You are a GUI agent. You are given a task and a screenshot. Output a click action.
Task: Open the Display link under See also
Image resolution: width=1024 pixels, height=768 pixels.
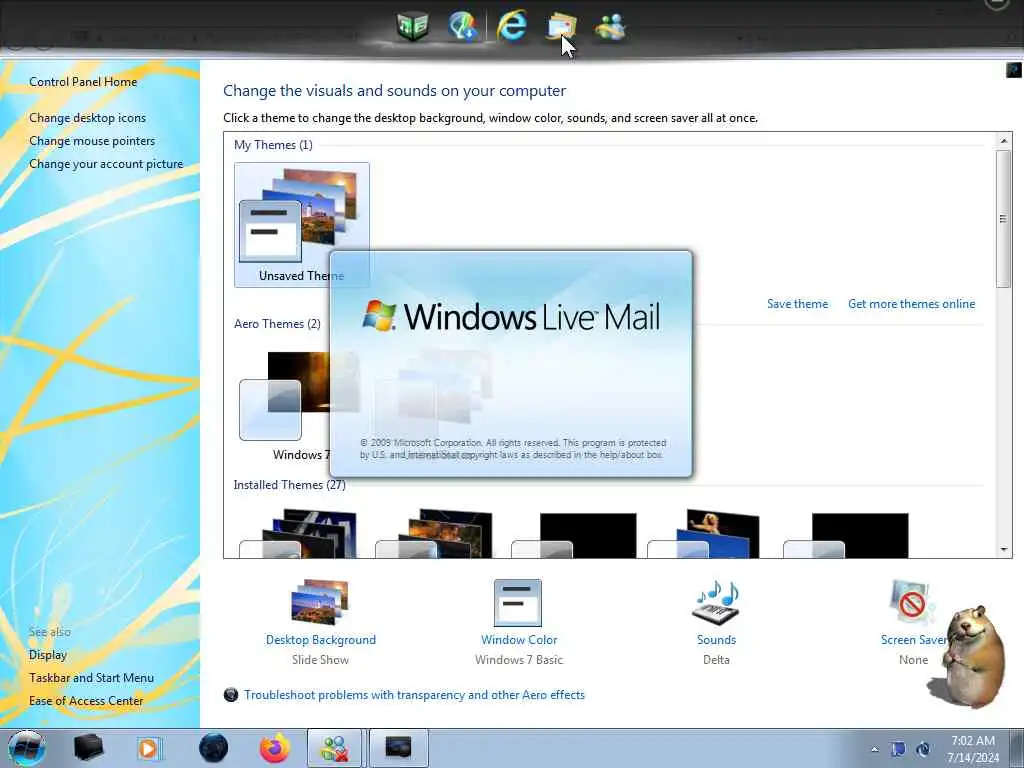48,655
